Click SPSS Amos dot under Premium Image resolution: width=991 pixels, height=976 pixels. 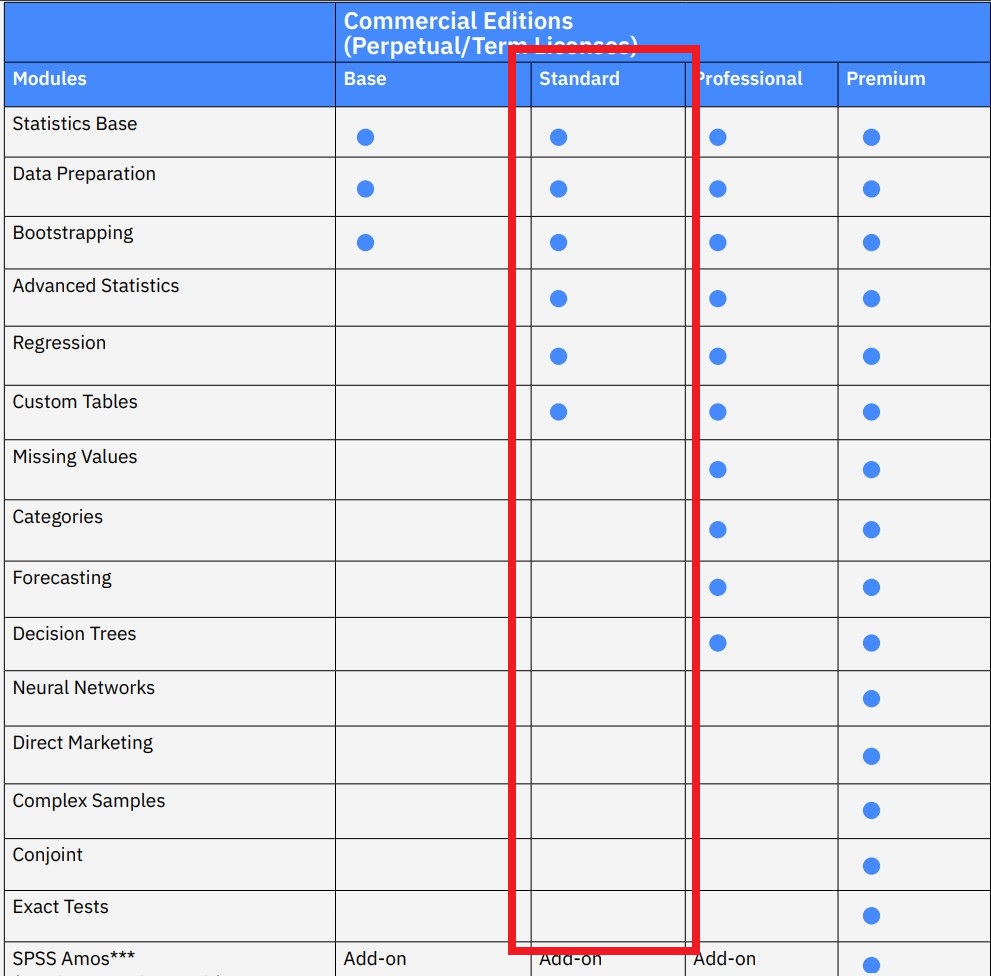[871, 965]
